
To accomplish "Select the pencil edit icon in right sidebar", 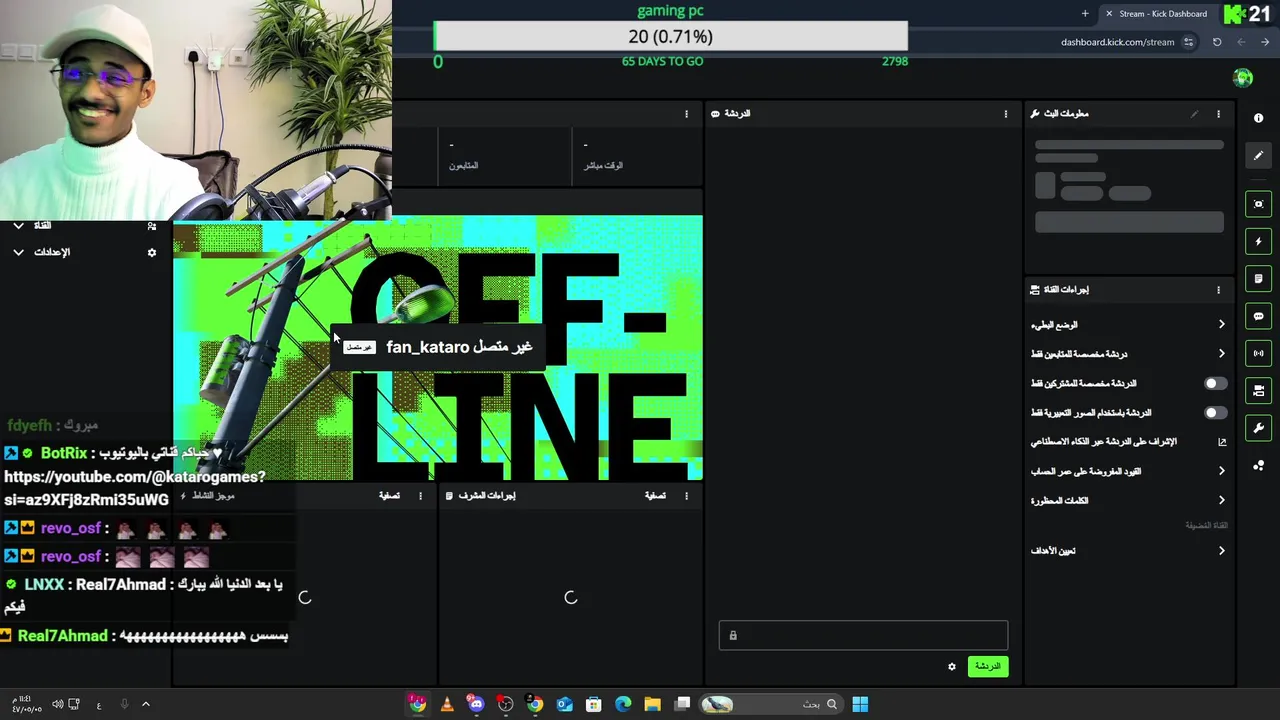I will pyautogui.click(x=1258, y=155).
